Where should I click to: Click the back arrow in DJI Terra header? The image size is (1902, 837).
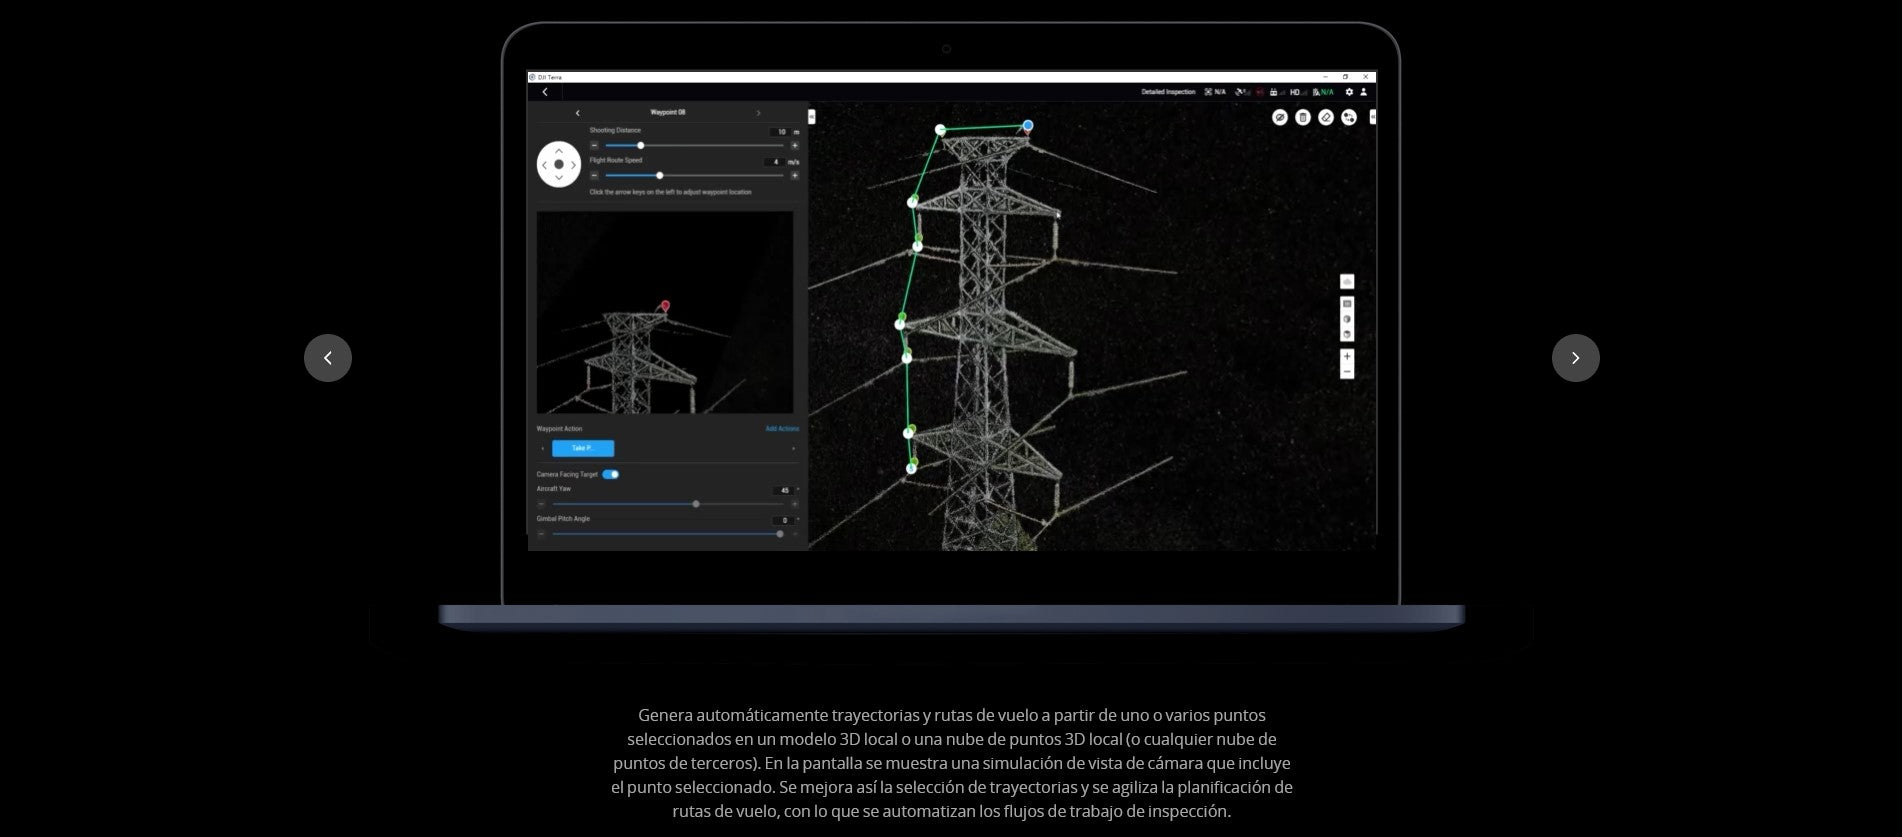pyautogui.click(x=545, y=92)
